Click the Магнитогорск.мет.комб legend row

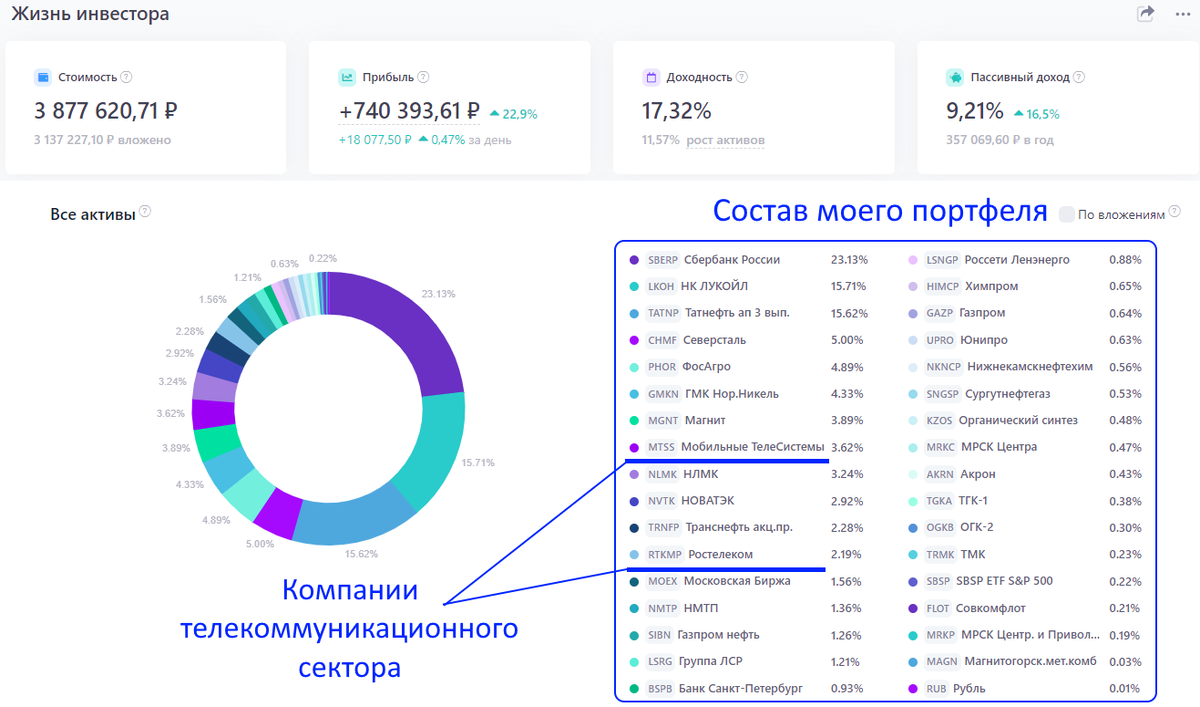1026,661
